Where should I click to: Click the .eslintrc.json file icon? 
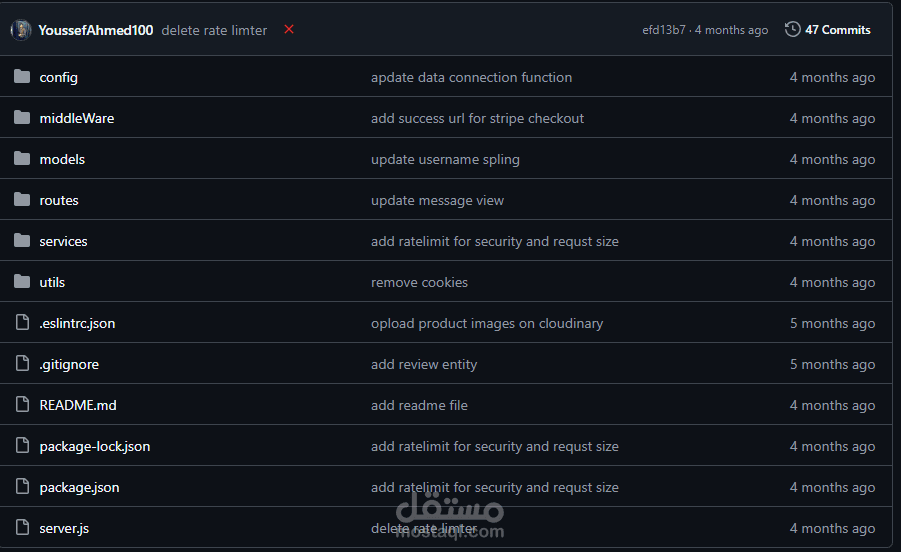[x=22, y=323]
